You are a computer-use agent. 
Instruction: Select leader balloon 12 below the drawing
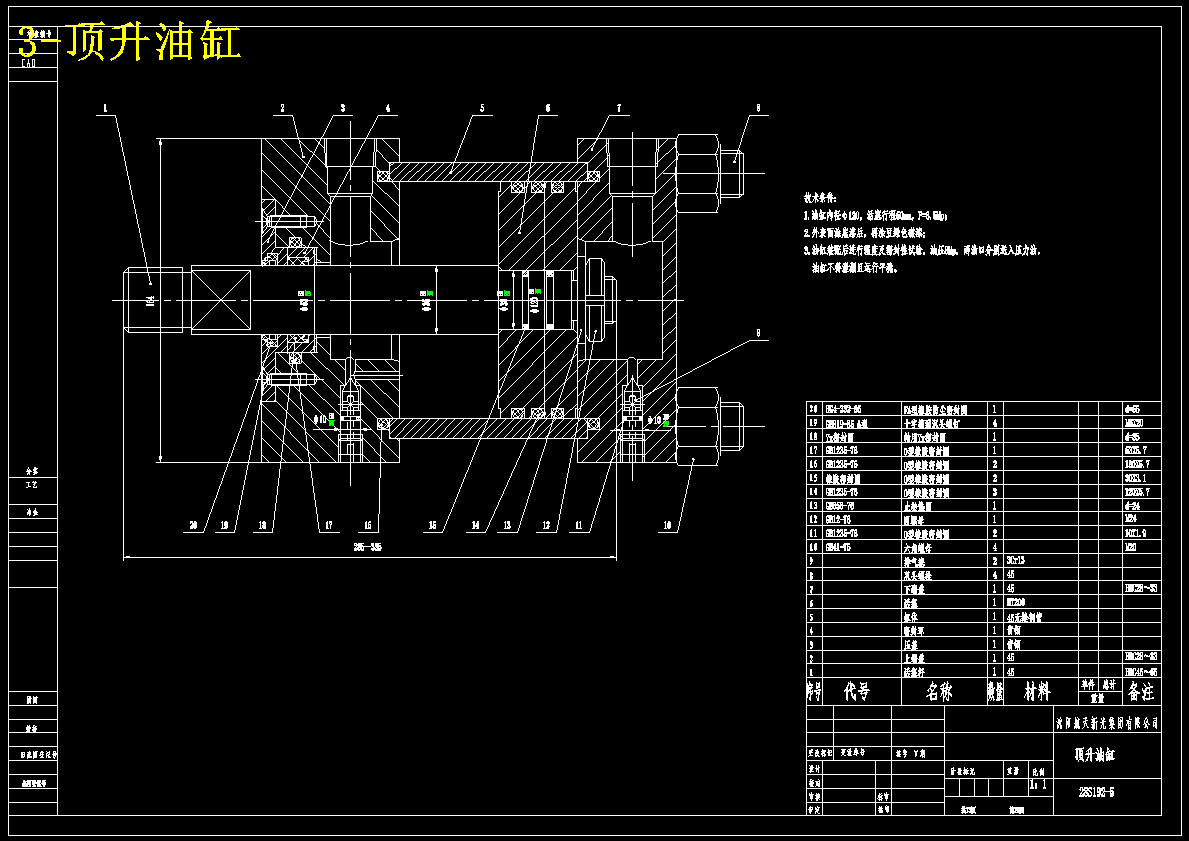(546, 526)
